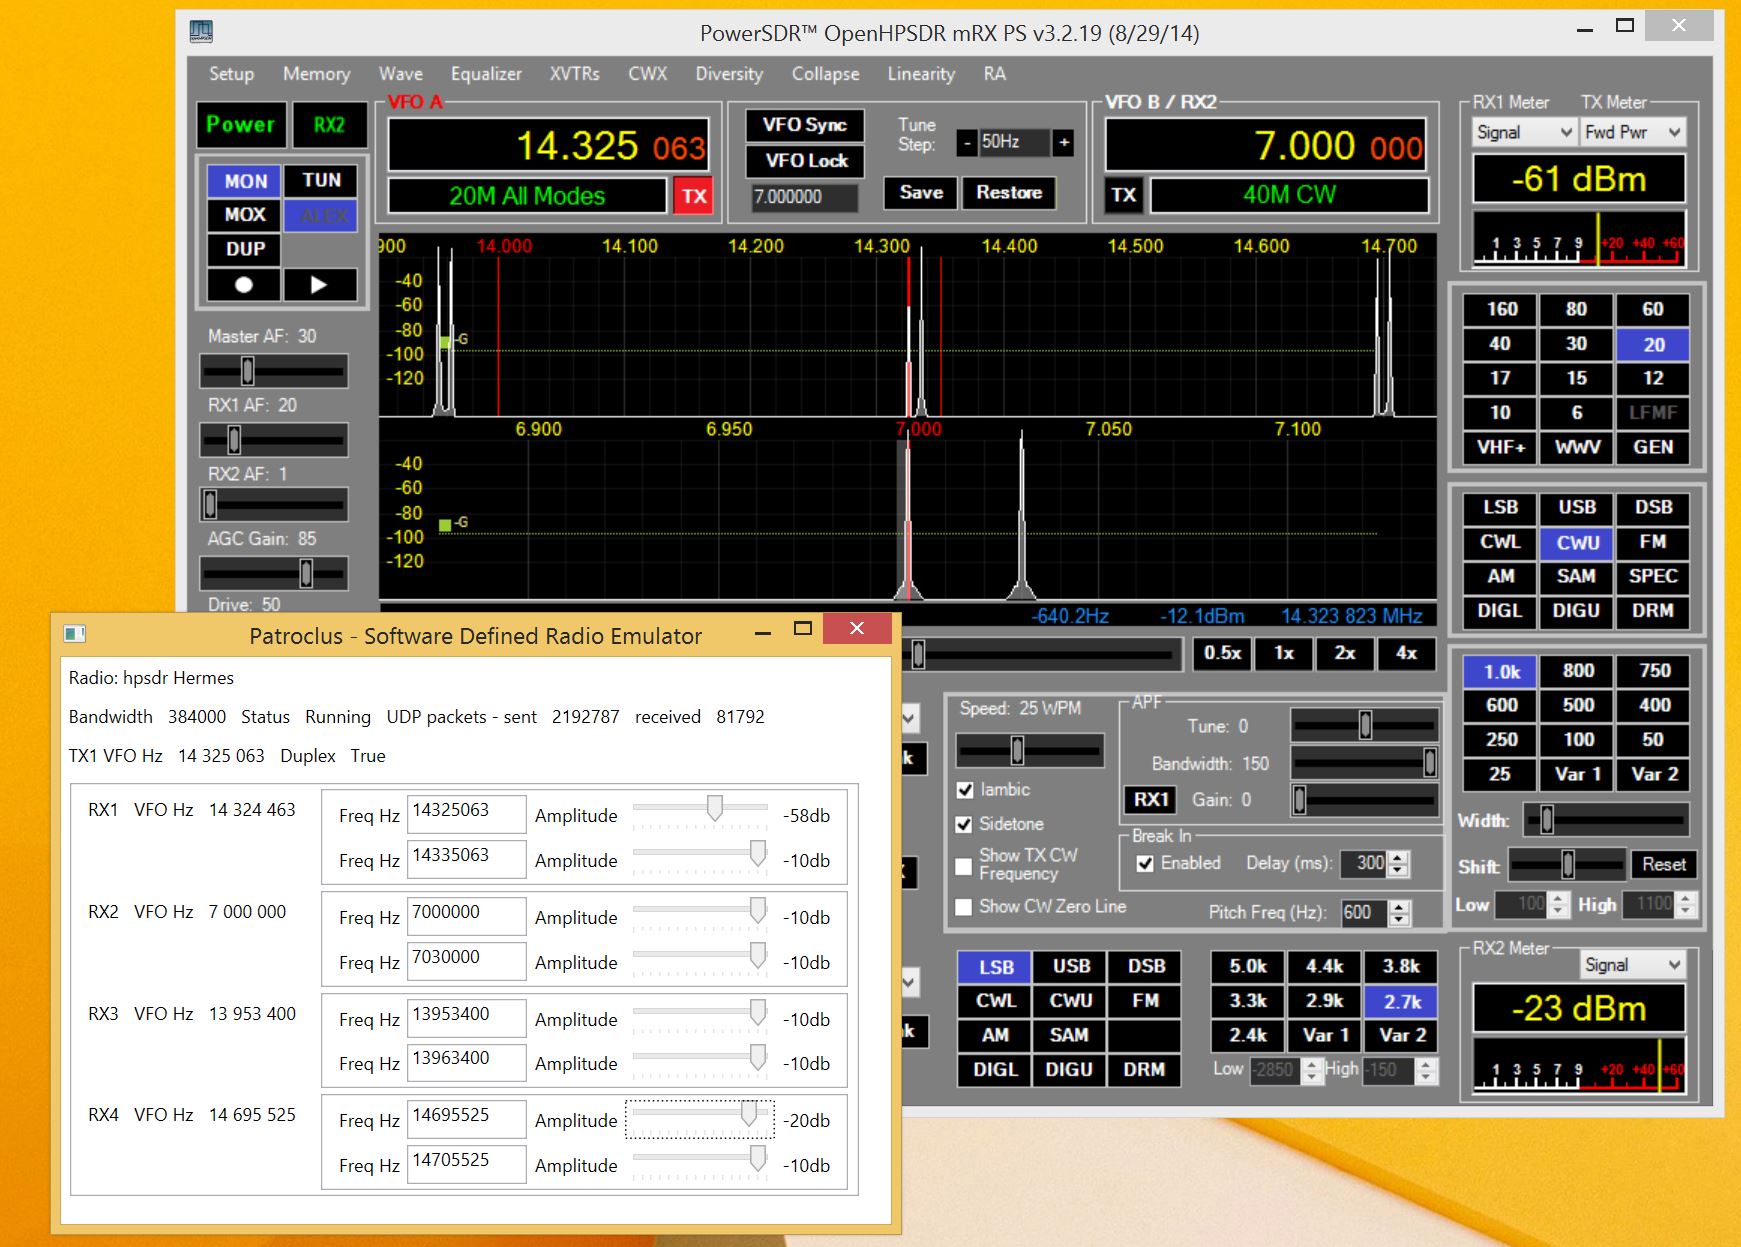Image resolution: width=1741 pixels, height=1247 pixels.
Task: Toggle the MON monitor button
Action: coord(246,181)
